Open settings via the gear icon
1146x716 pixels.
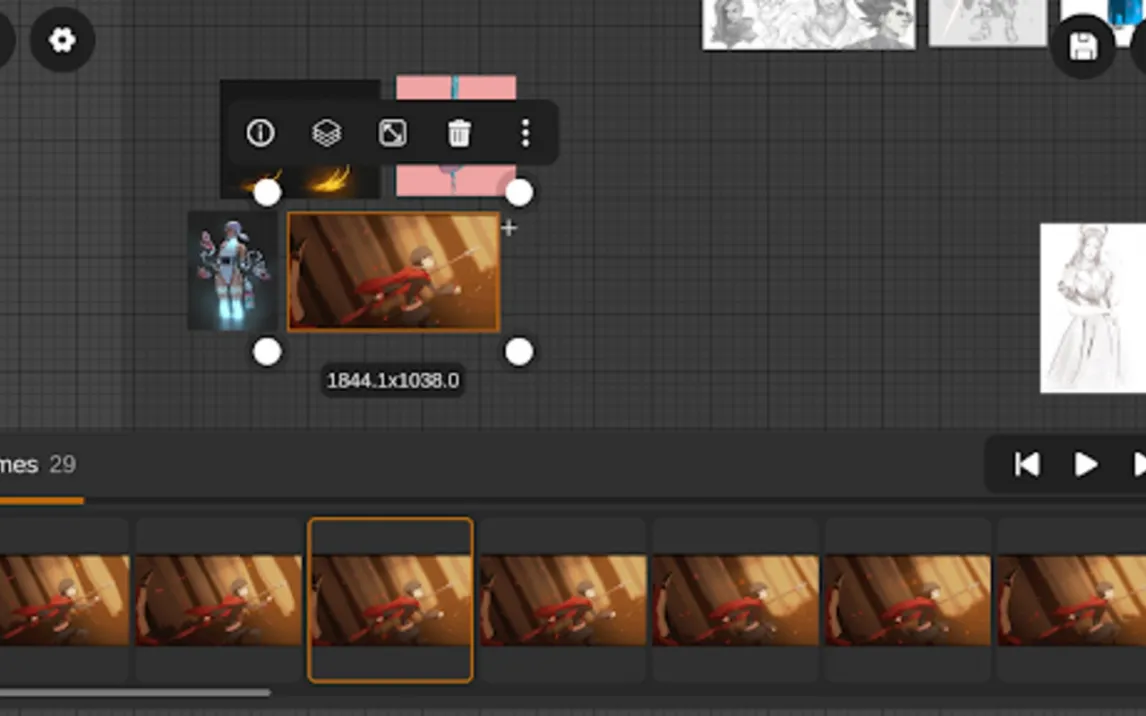pos(62,40)
